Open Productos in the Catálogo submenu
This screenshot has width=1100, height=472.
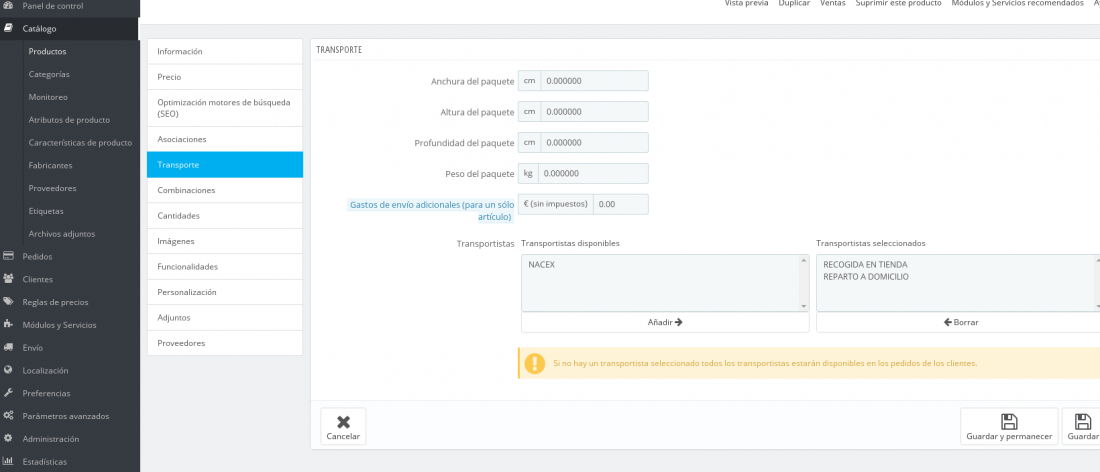pyautogui.click(x=48, y=51)
